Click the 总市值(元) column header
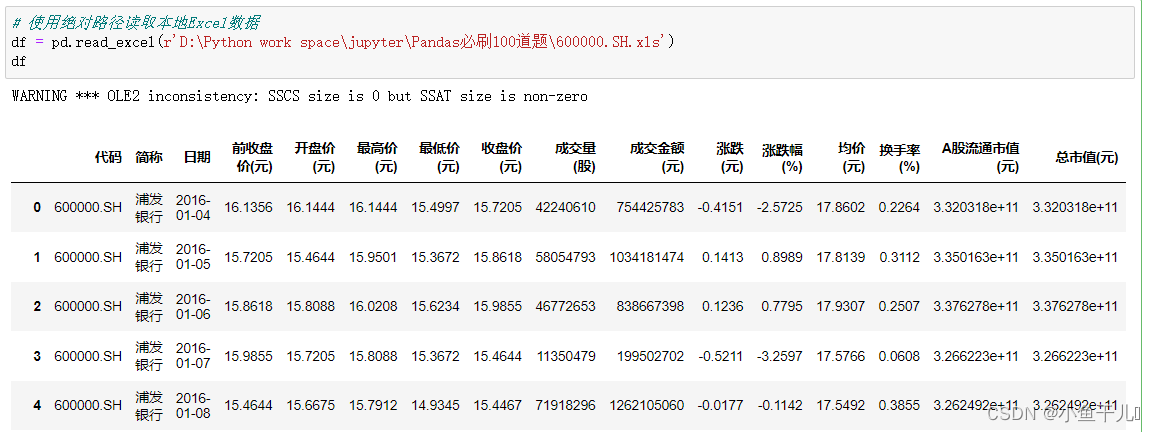This screenshot has width=1155, height=432. (1086, 157)
